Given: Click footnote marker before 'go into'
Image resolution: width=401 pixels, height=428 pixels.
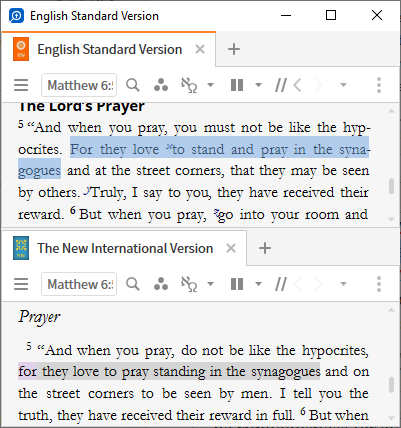Looking at the screenshot, I should pos(216,212).
